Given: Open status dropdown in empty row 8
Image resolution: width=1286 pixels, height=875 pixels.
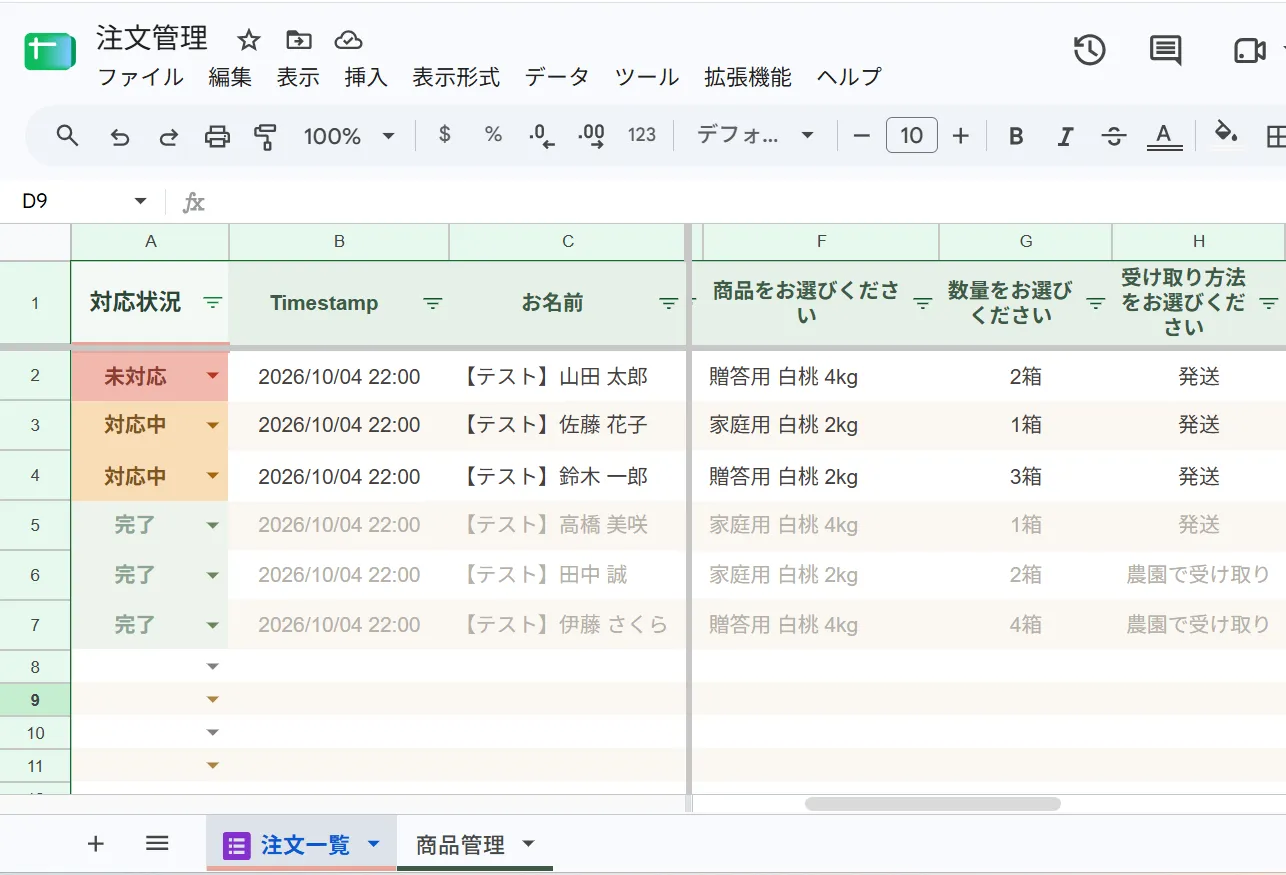Looking at the screenshot, I should (x=212, y=667).
